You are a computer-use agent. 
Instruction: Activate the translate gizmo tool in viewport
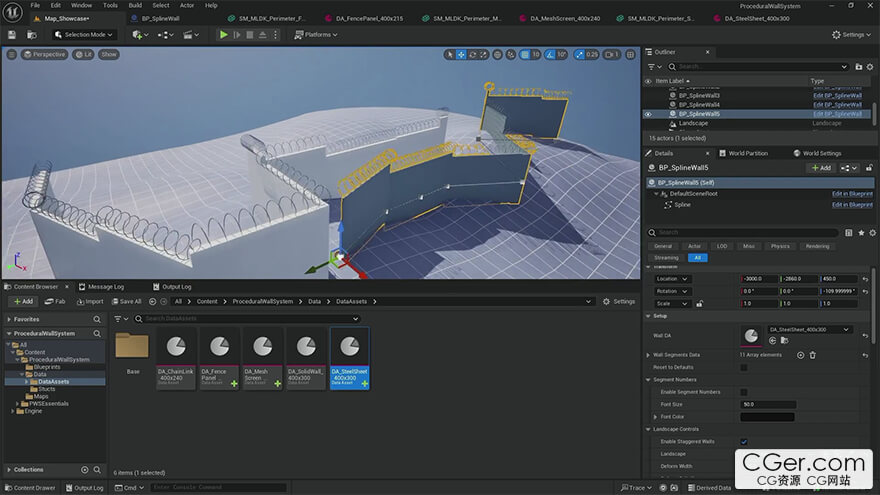tap(461, 54)
